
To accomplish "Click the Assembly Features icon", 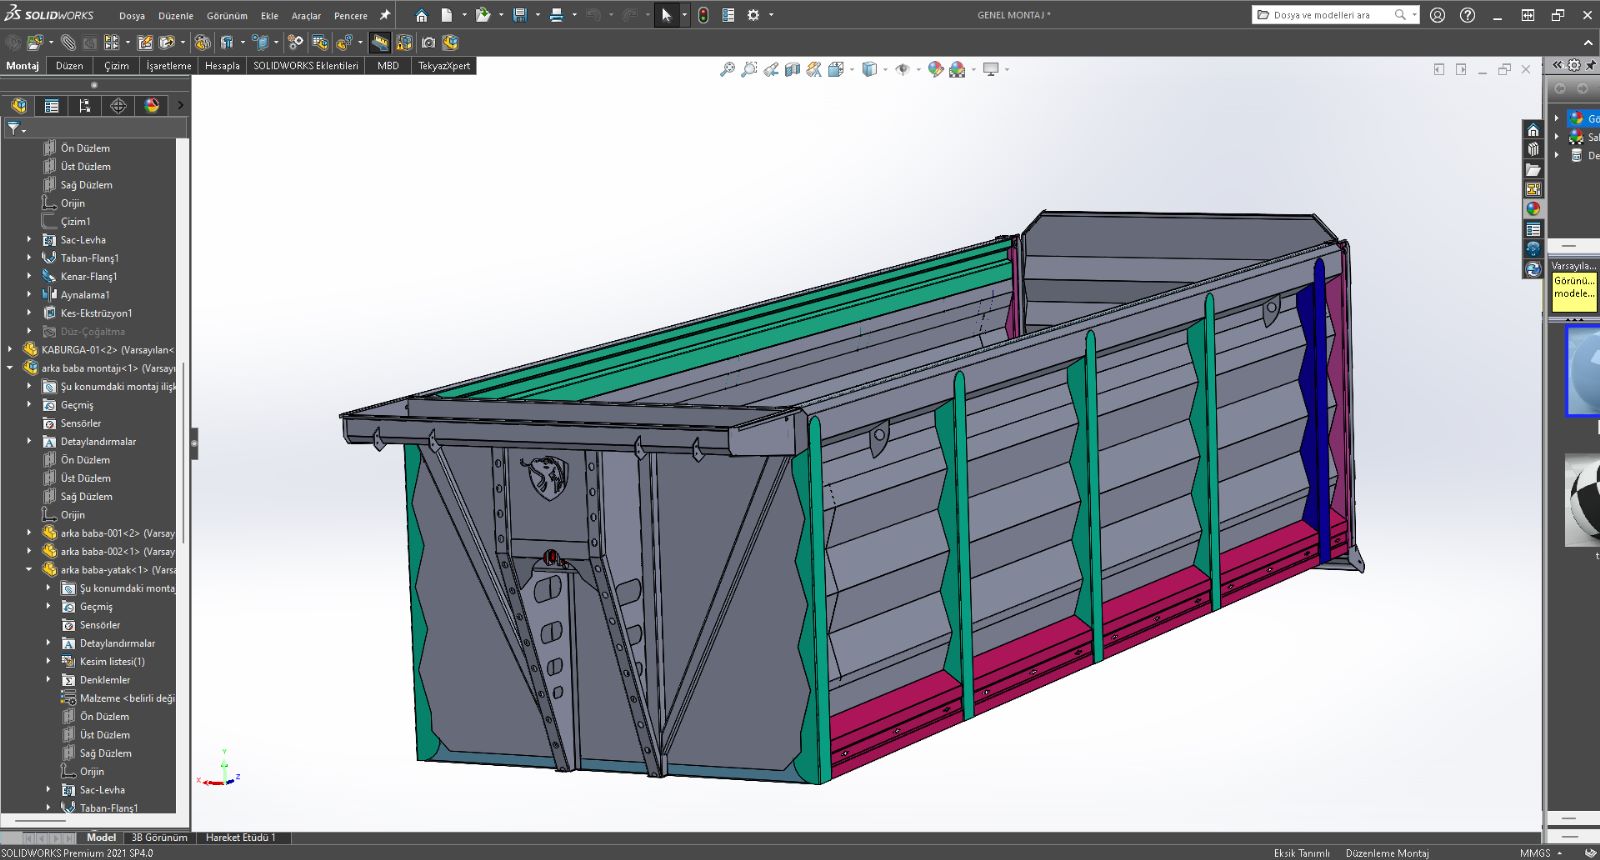I will pos(228,42).
